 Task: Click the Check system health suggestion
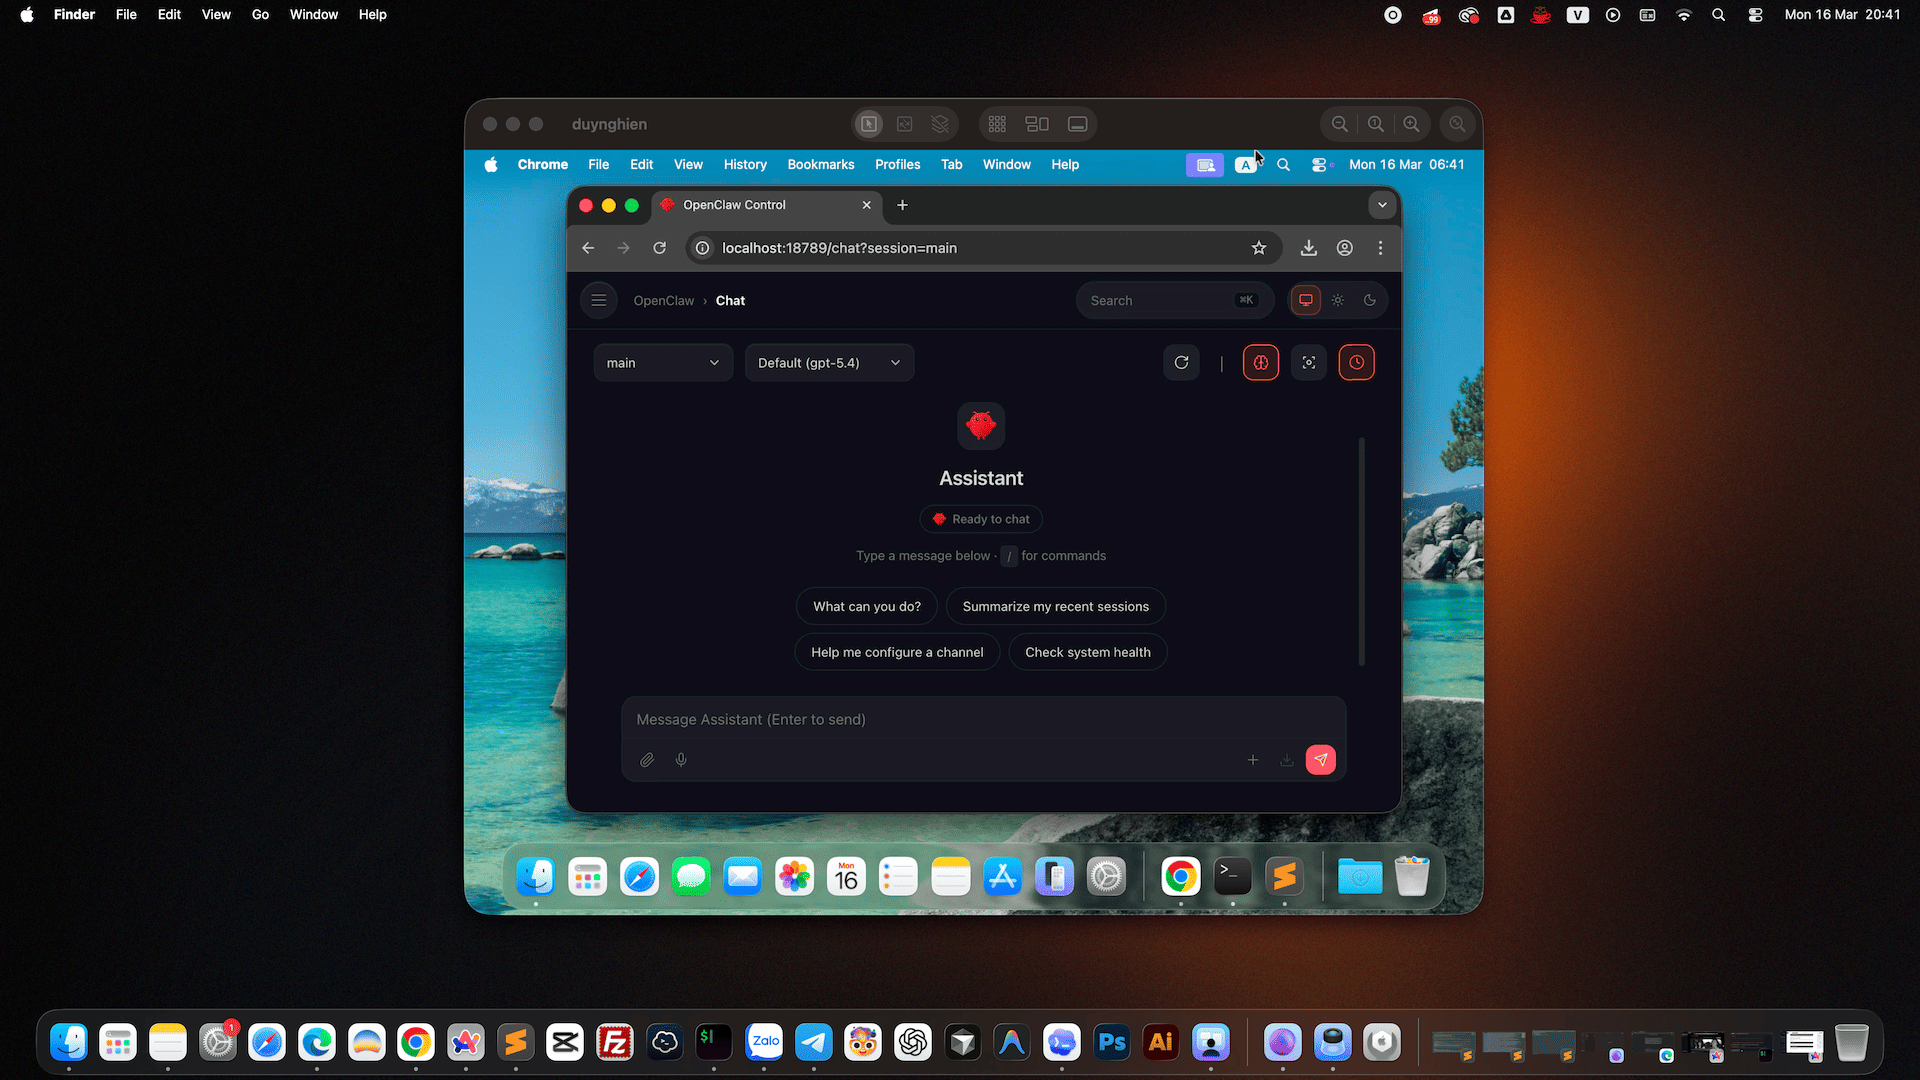[1087, 652]
